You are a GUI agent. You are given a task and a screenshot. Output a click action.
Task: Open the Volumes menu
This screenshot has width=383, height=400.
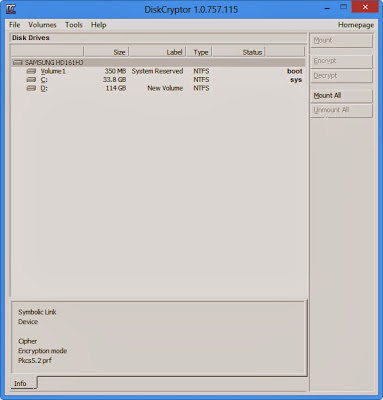coord(42,25)
